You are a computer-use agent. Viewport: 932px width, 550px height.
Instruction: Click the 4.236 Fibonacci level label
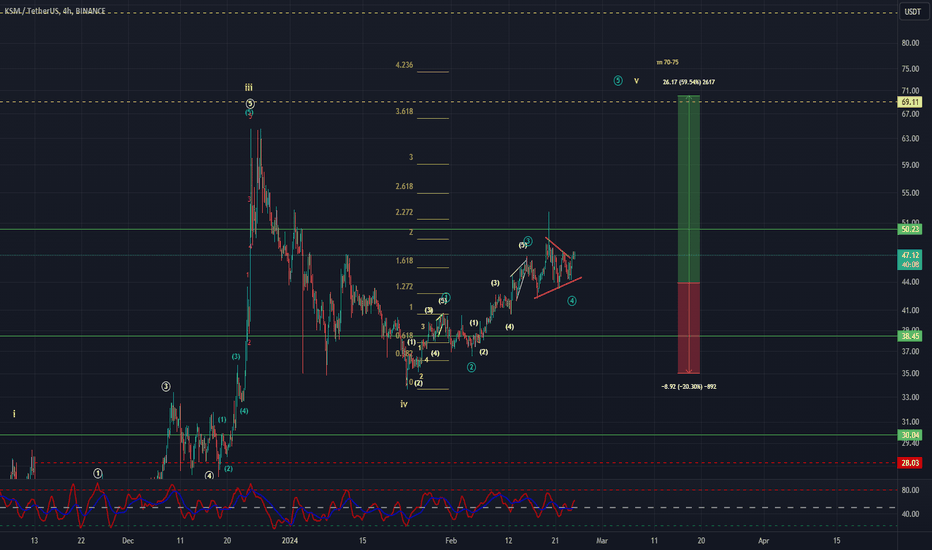tap(404, 65)
